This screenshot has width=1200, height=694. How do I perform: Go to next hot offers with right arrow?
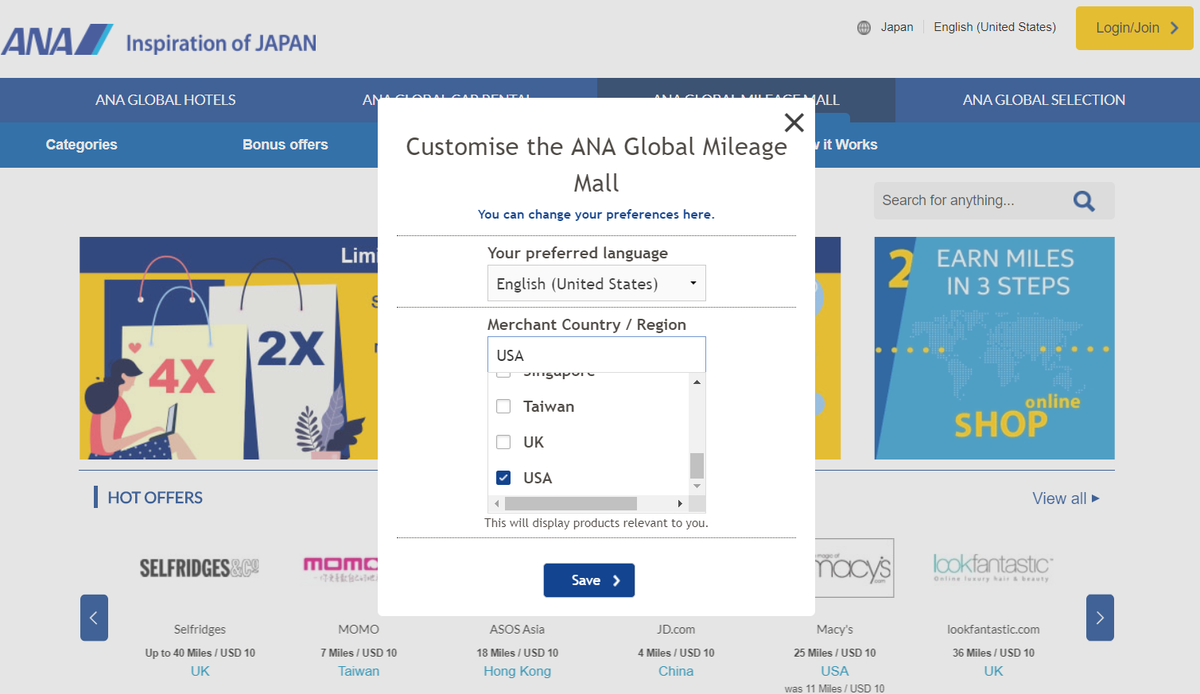(1100, 618)
